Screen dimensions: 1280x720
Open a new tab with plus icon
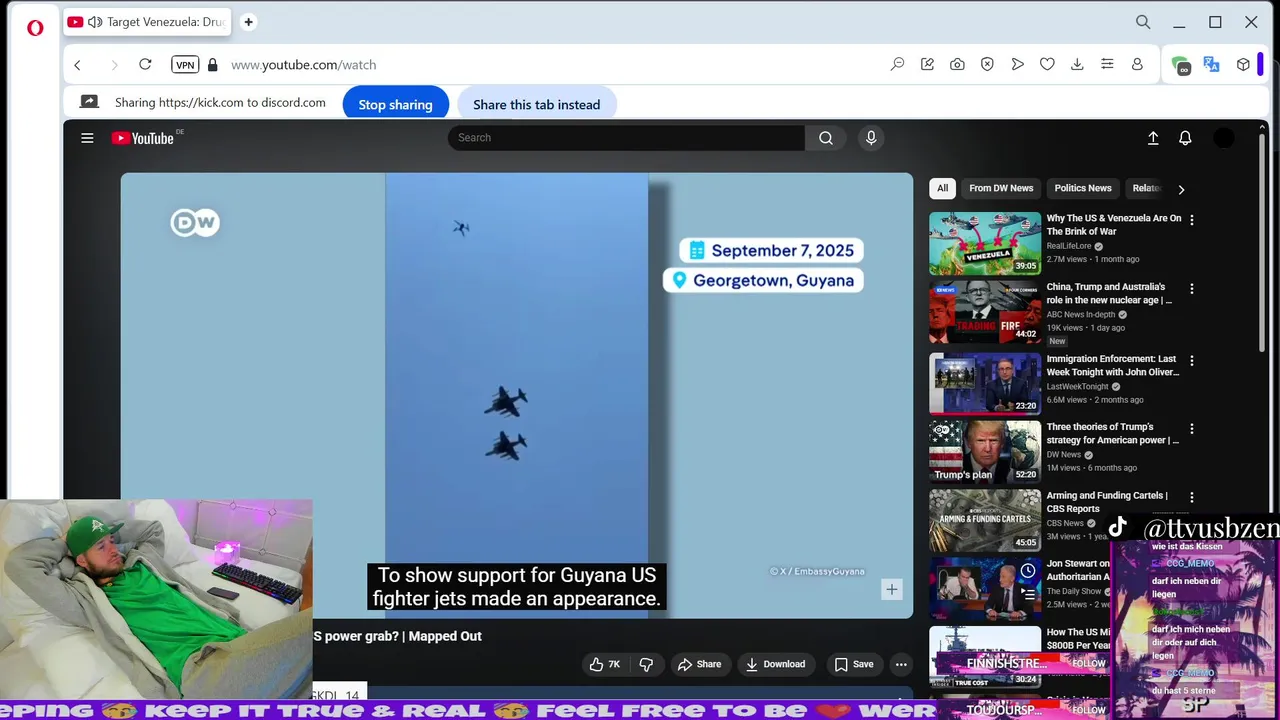coord(248,22)
